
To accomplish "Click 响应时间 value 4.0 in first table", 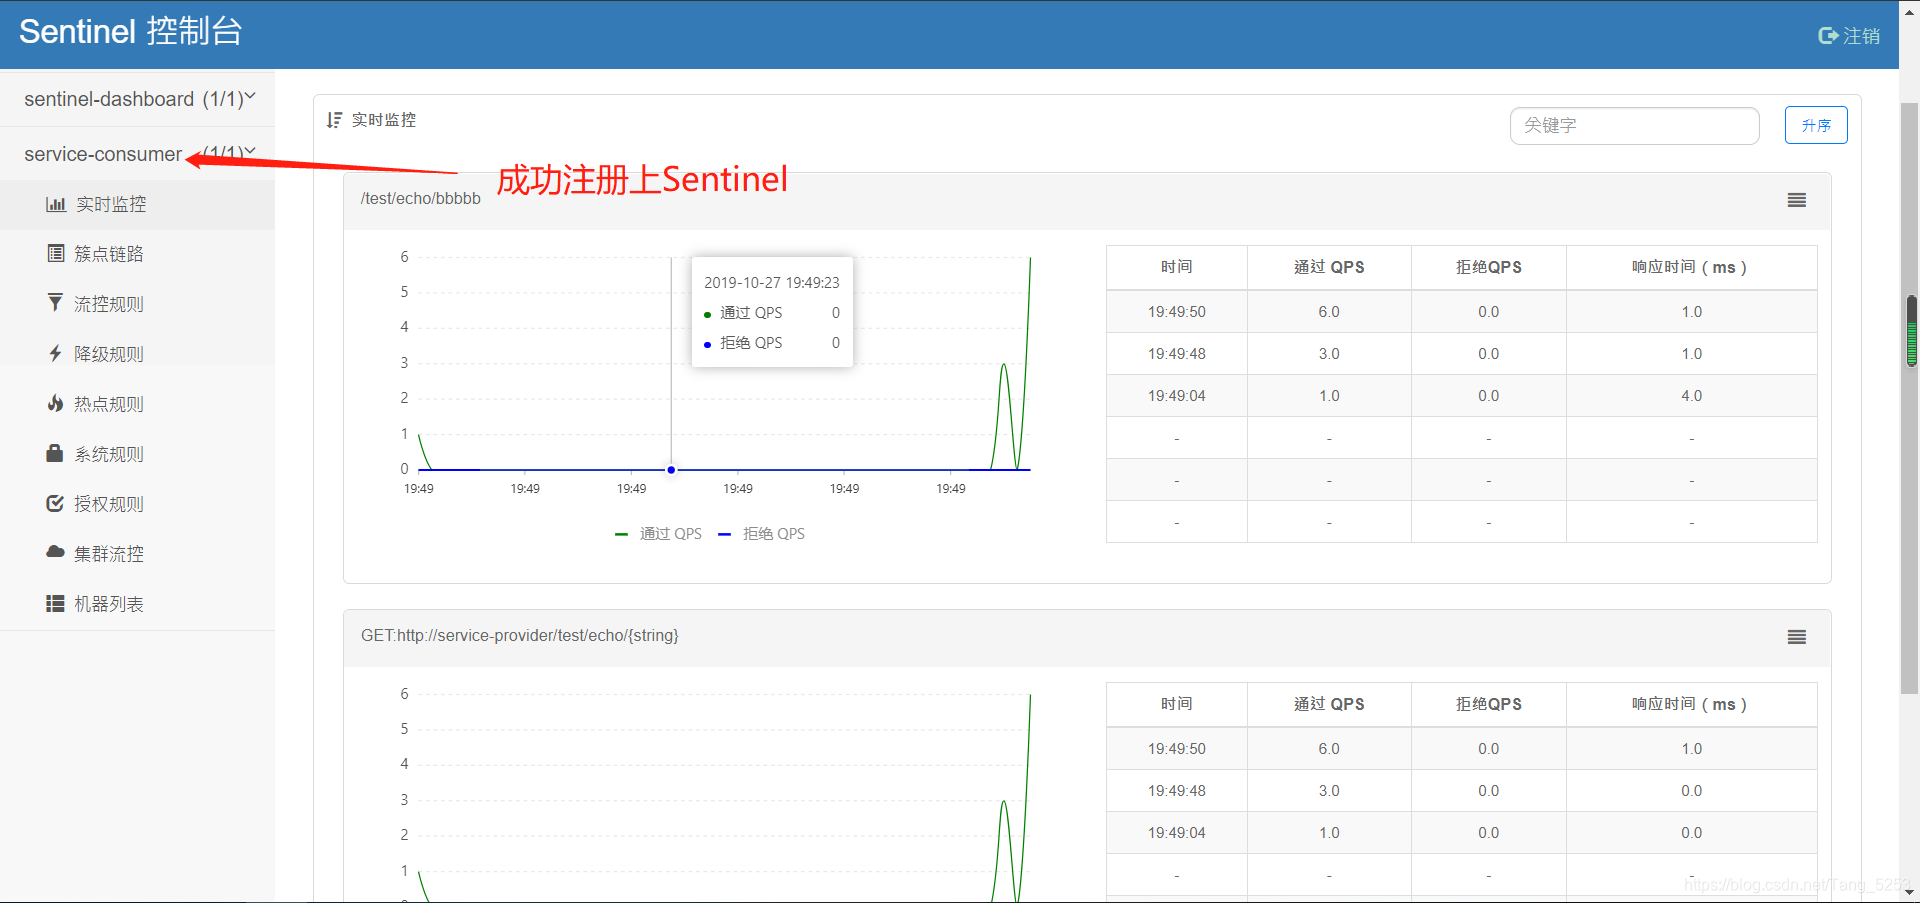I will click(1691, 396).
